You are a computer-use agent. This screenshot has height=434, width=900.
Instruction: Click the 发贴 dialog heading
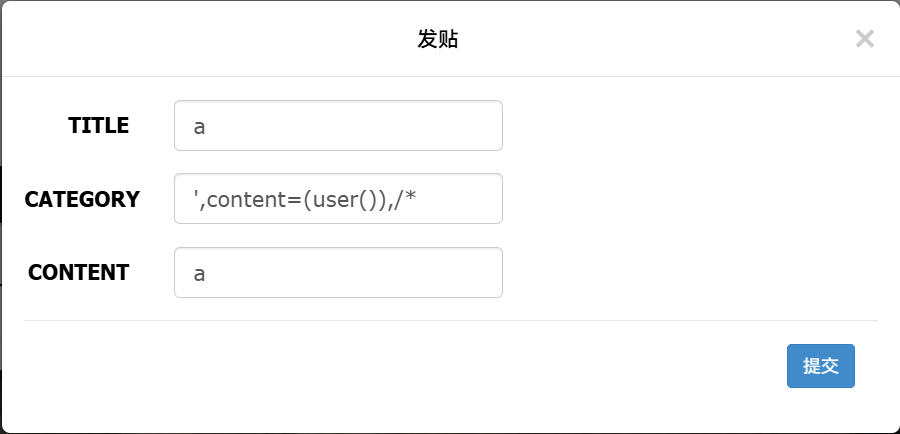pyautogui.click(x=438, y=40)
